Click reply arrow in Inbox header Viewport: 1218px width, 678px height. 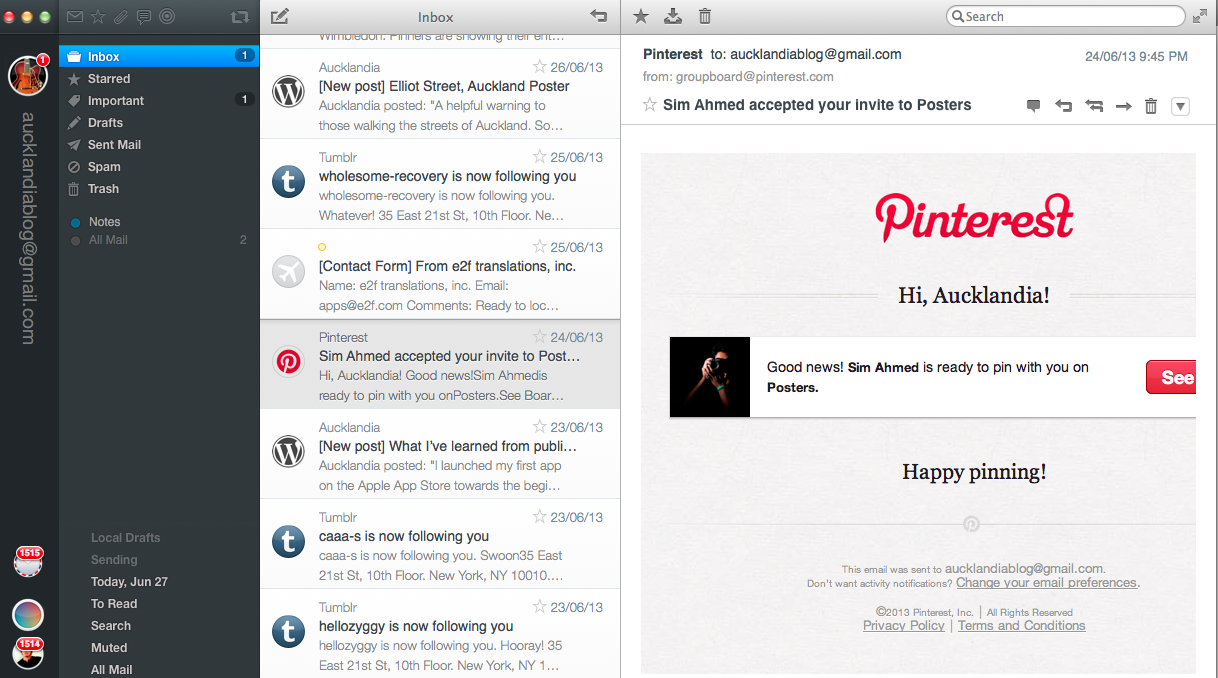tap(599, 16)
